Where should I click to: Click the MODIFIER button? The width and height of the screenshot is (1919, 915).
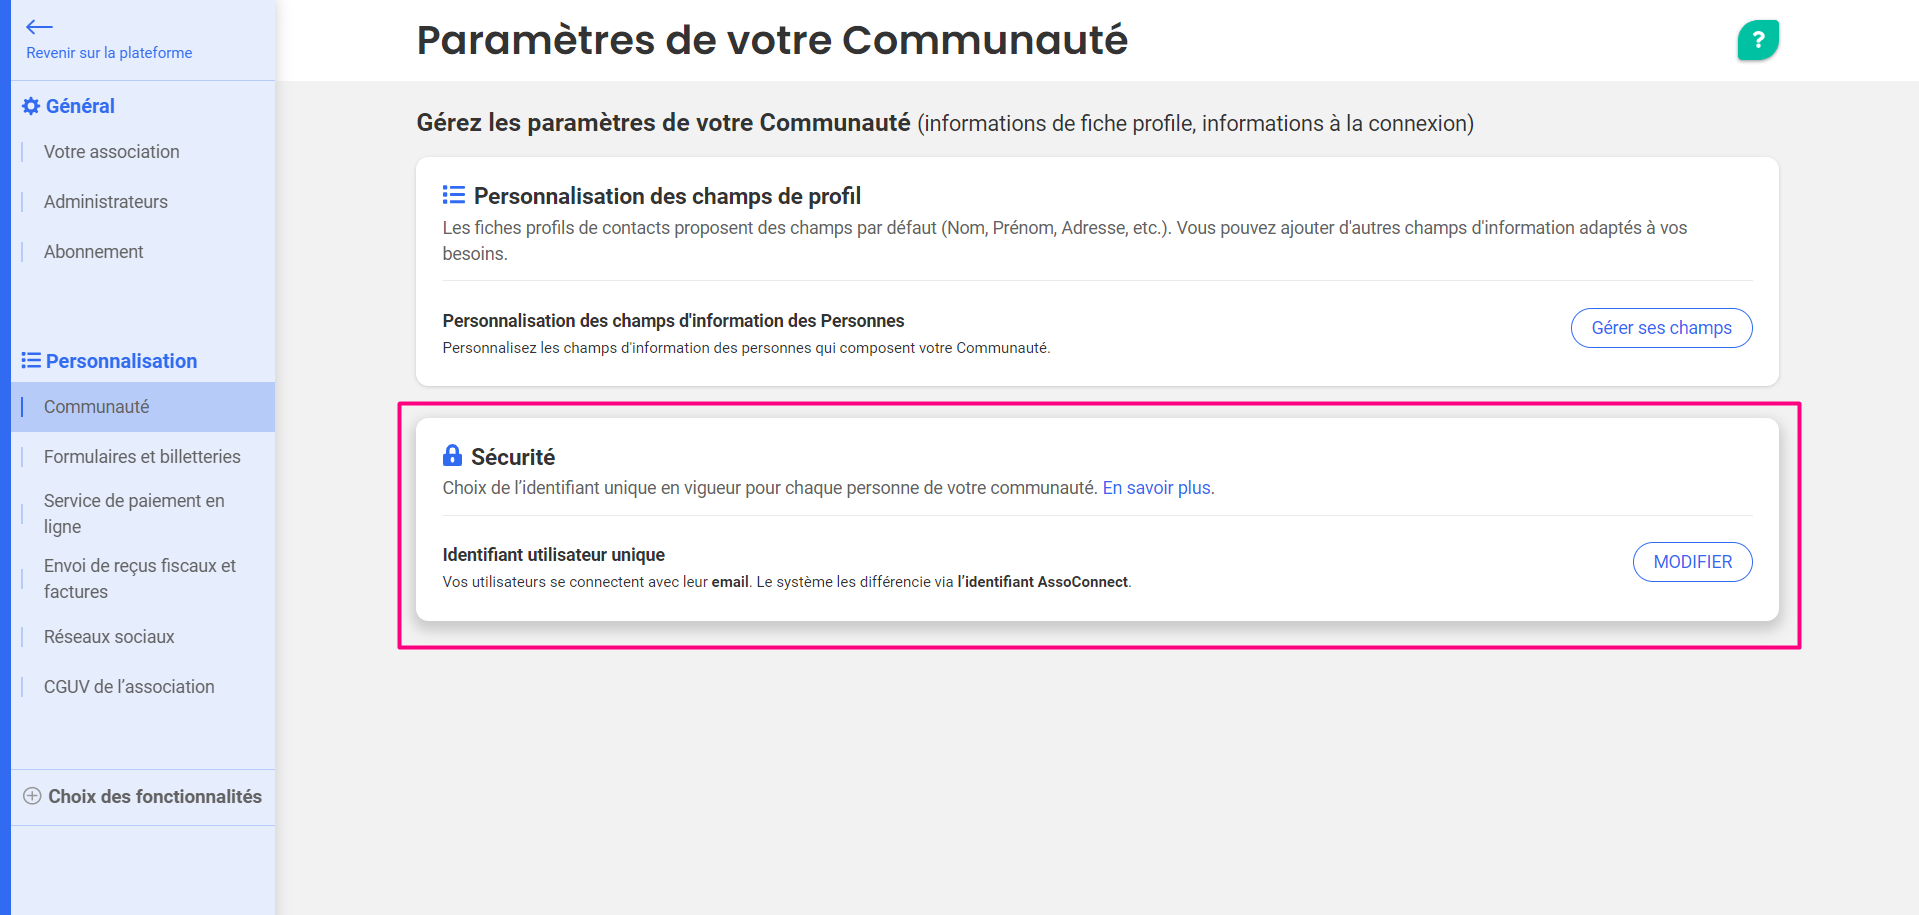click(1691, 562)
